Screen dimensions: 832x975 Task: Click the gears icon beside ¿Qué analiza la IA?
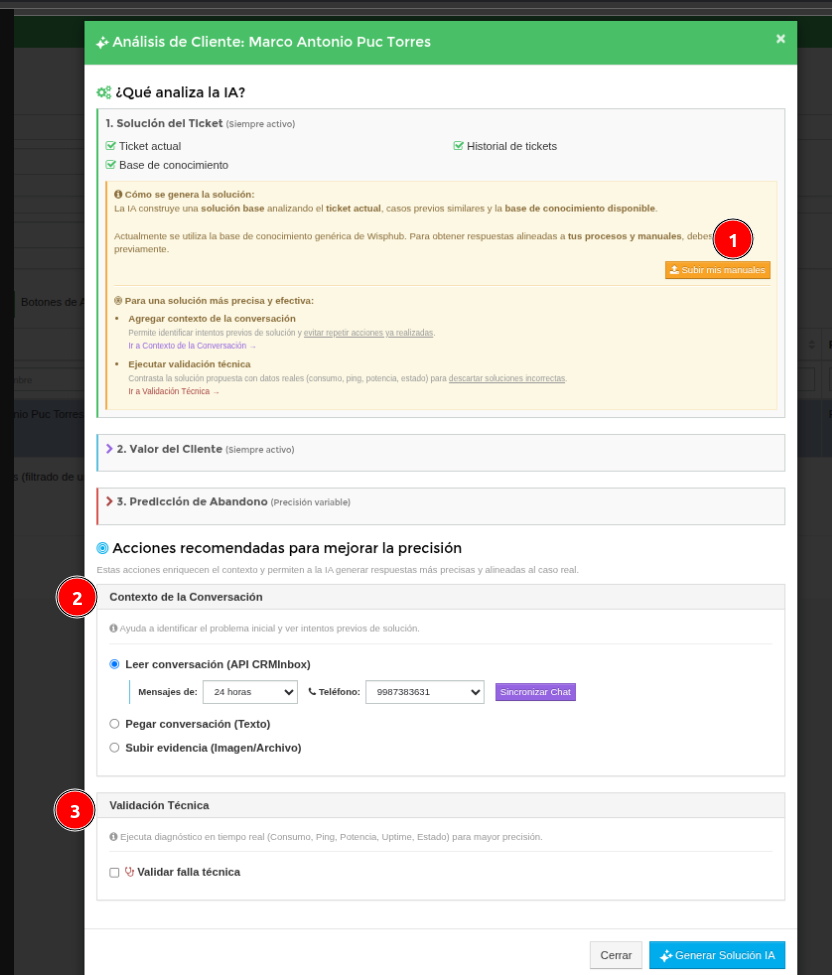click(104, 93)
